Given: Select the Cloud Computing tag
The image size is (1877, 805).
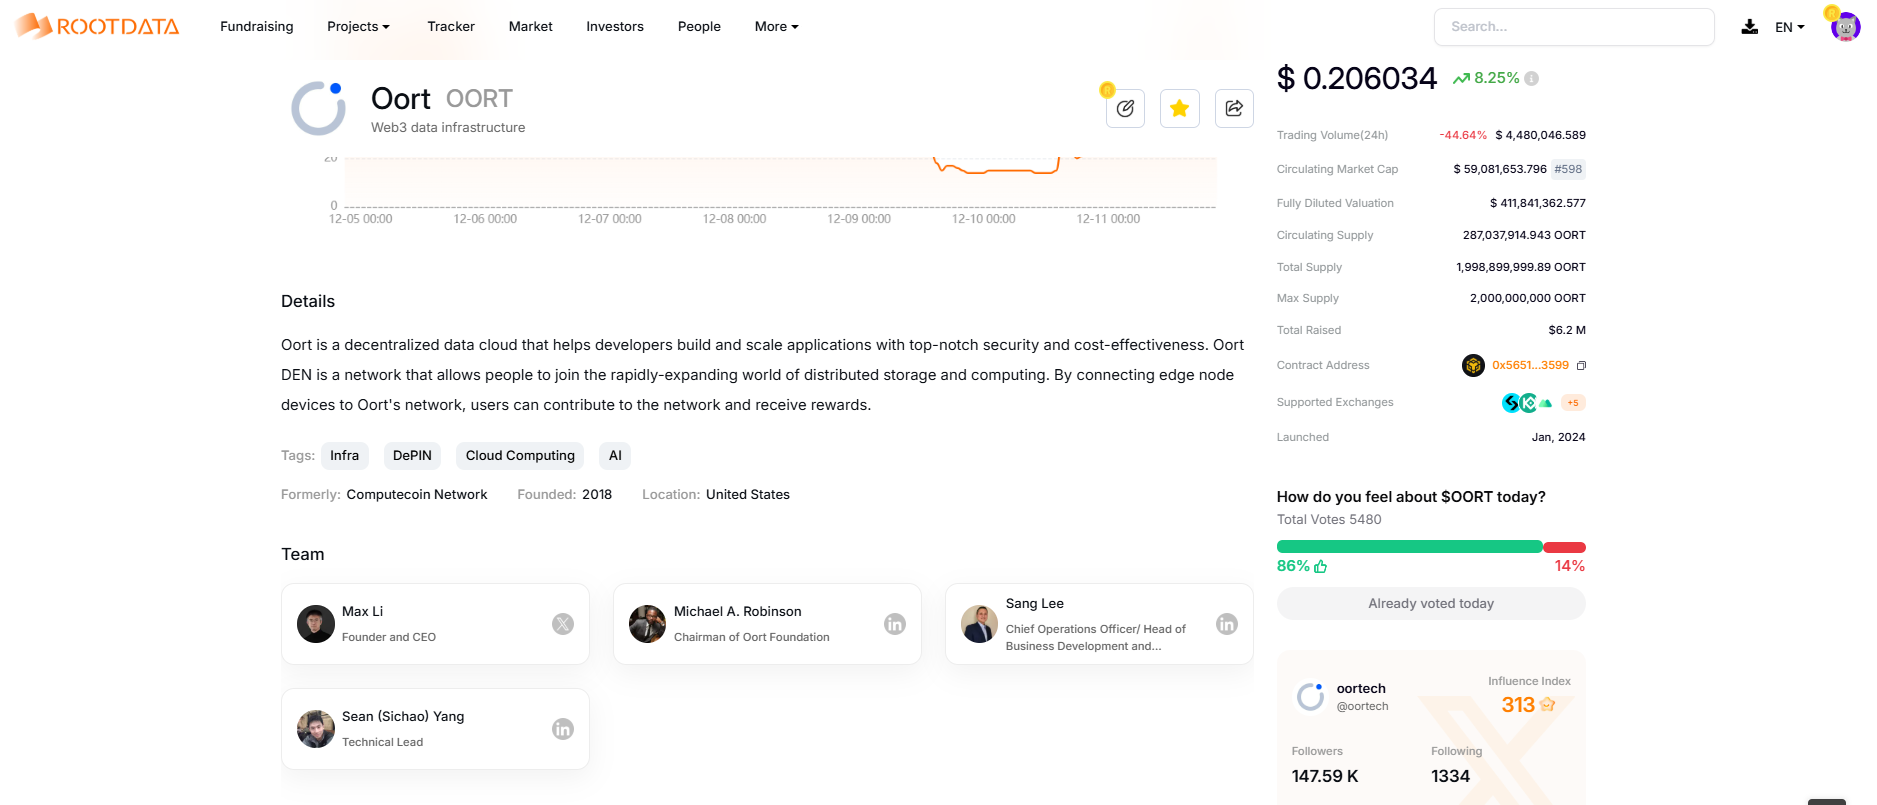Looking at the screenshot, I should click(x=520, y=456).
